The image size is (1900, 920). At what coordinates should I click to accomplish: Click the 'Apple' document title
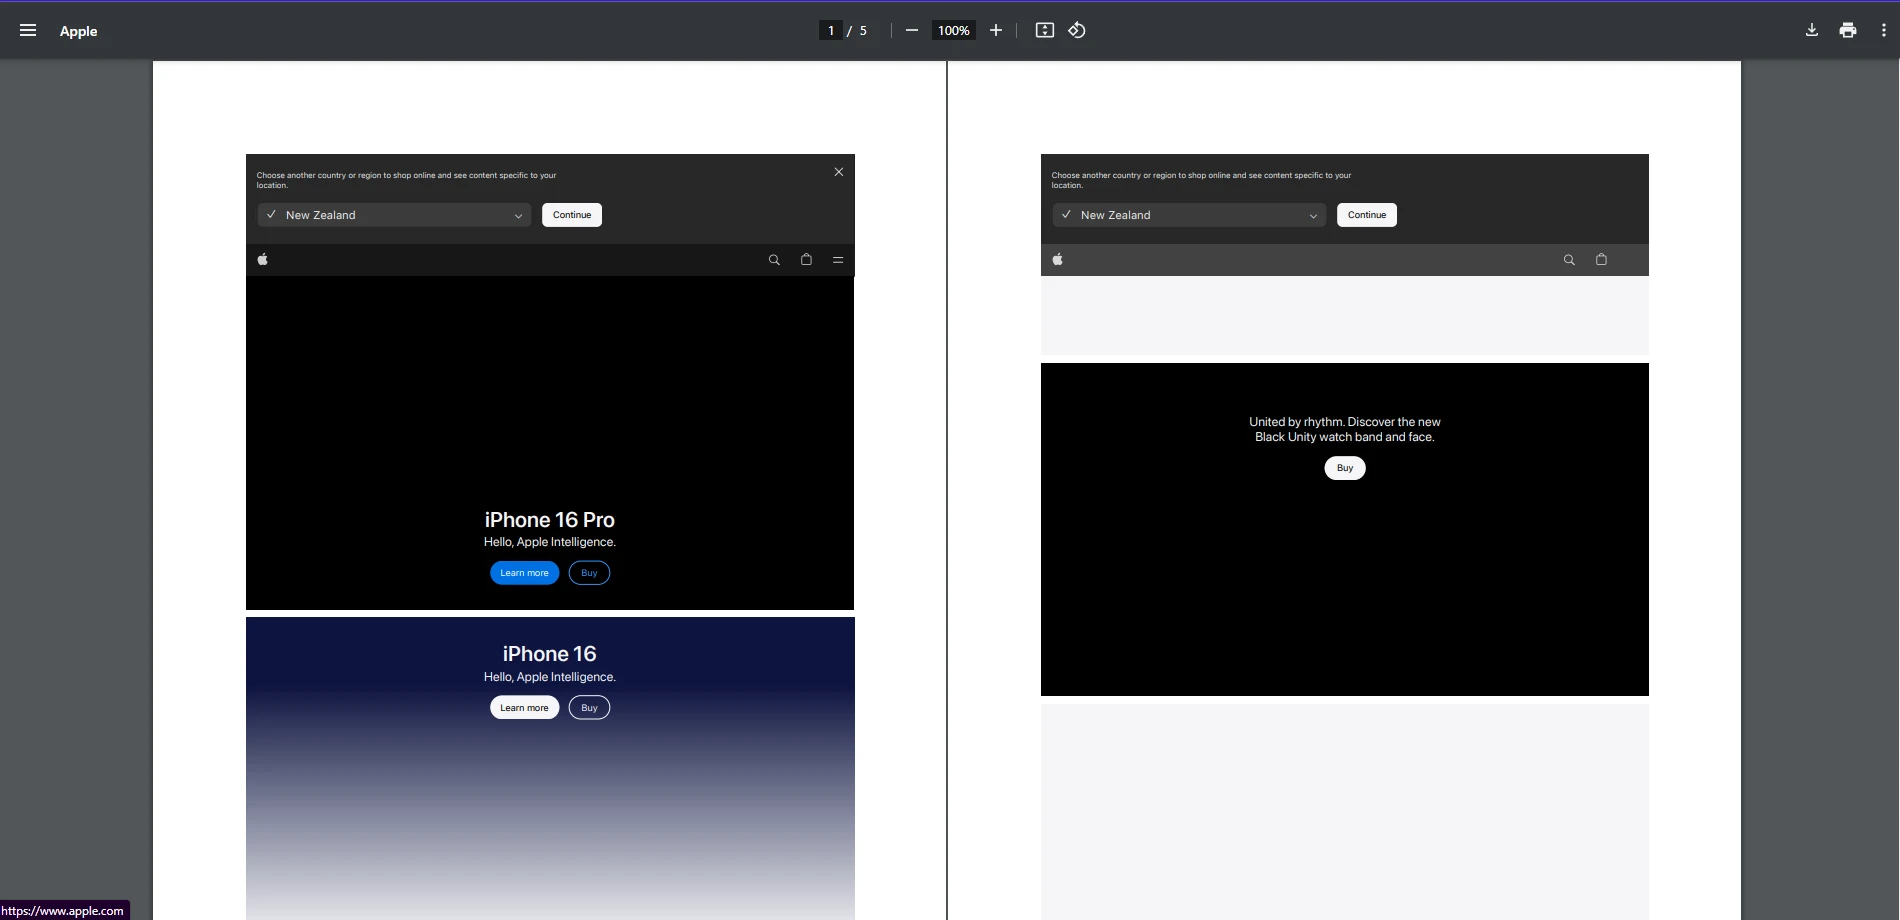click(78, 31)
